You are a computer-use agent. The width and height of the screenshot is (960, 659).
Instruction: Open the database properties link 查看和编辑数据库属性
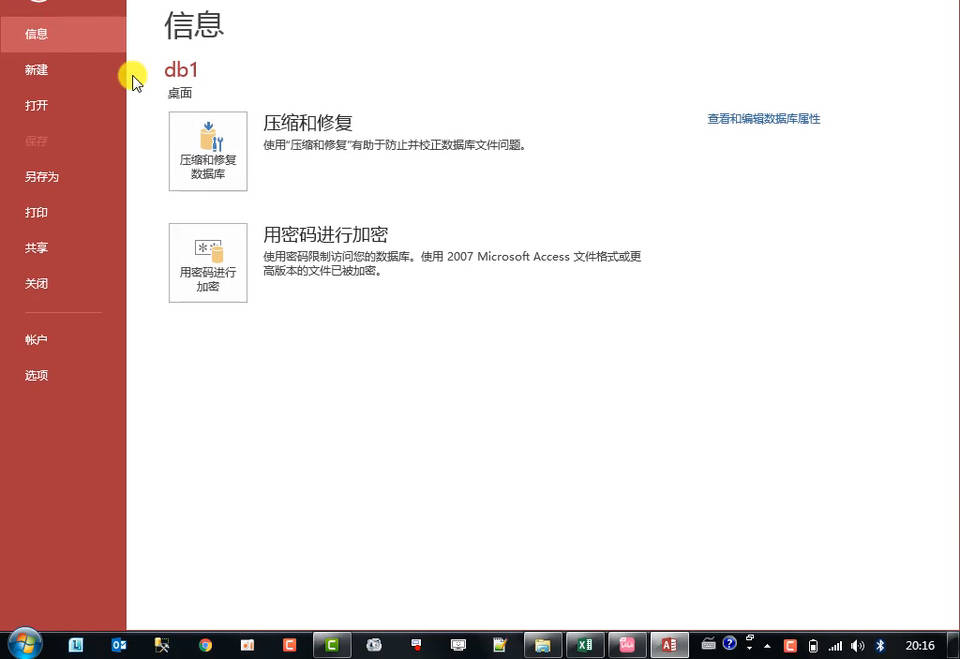(x=763, y=119)
